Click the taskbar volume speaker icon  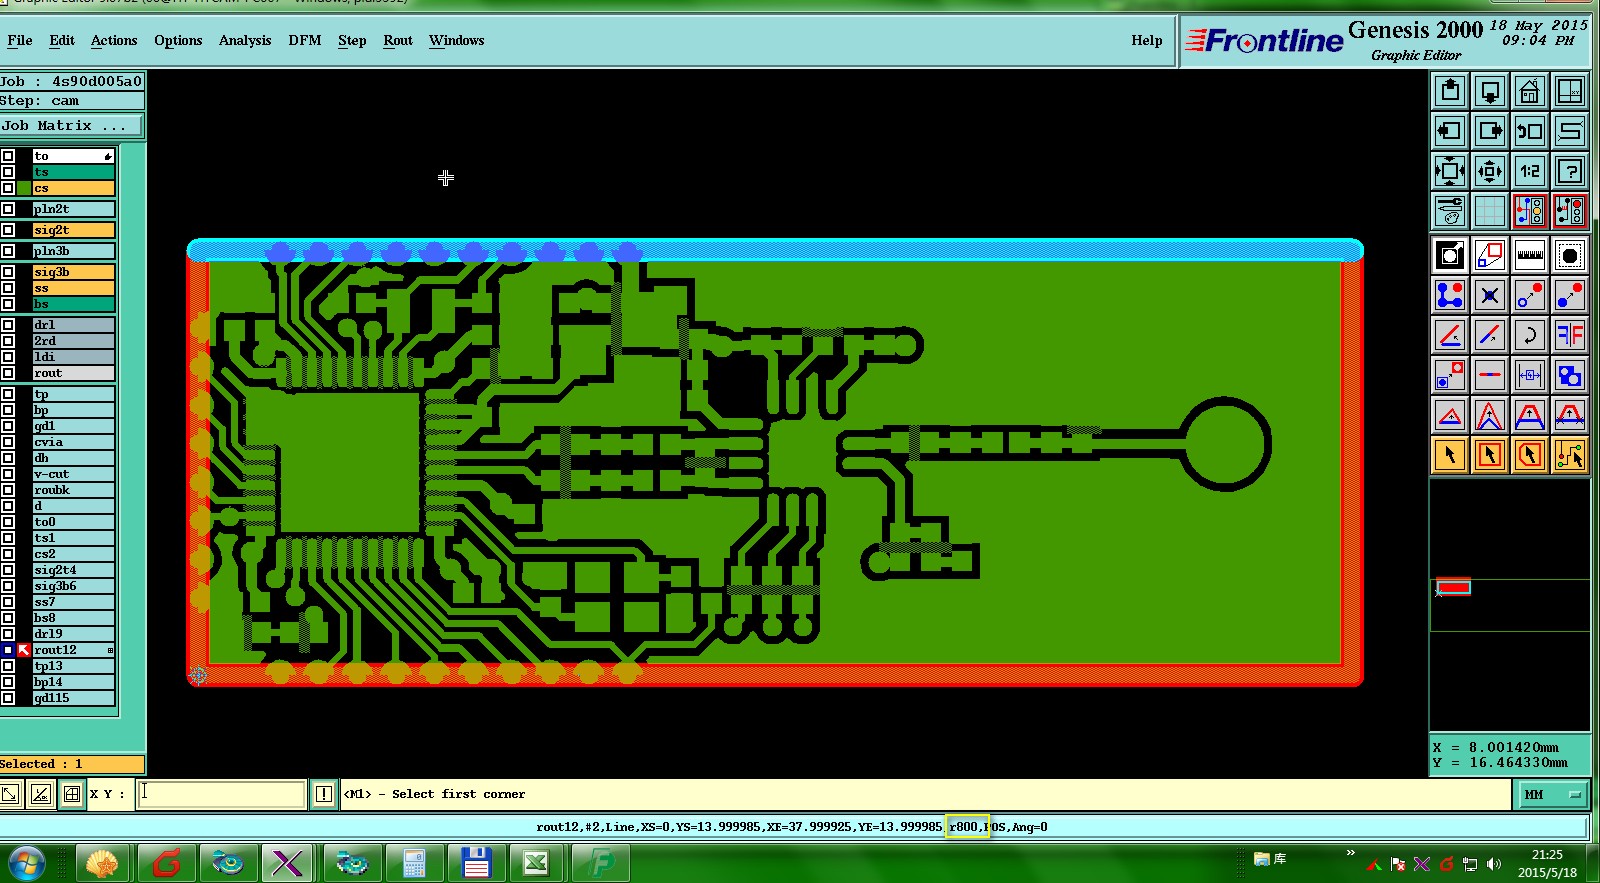click(x=1493, y=864)
